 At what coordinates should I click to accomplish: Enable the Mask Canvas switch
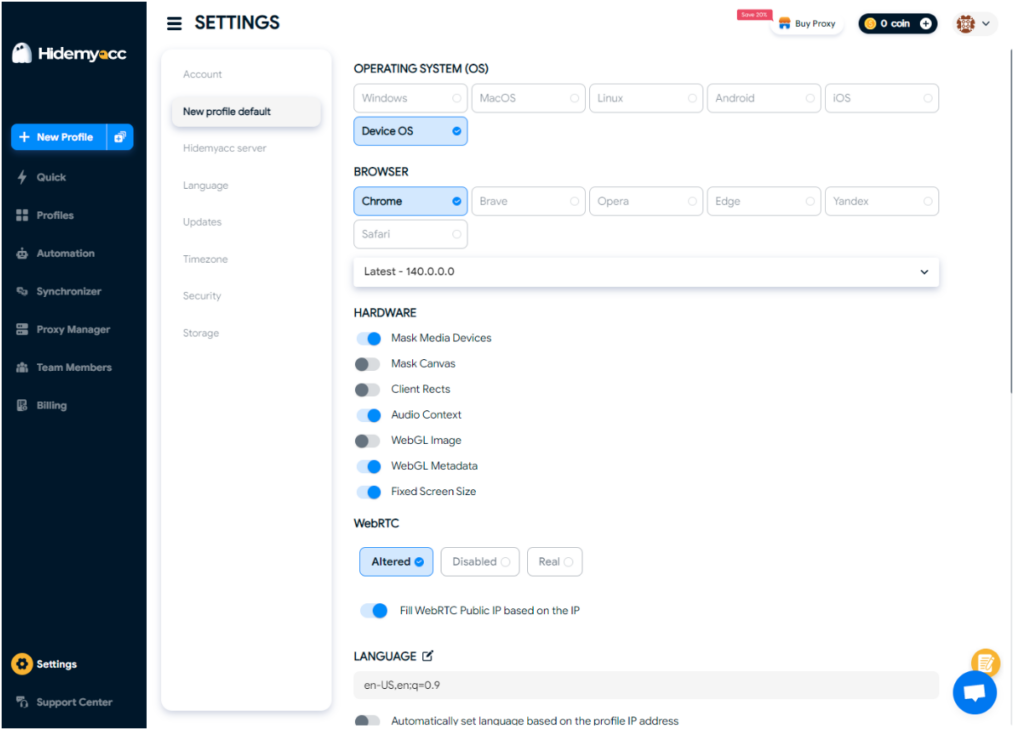pos(368,364)
